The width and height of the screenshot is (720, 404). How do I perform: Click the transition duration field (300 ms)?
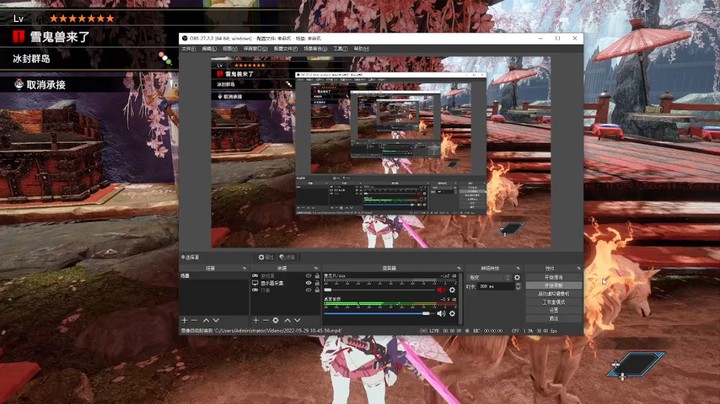tap(496, 286)
